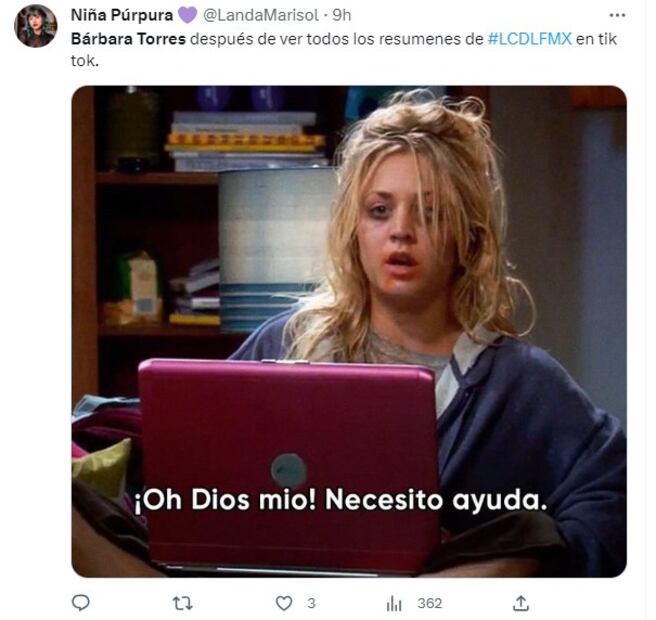
Task: Click the "Necesito ayuda" subtitle in image
Action: click(436, 500)
